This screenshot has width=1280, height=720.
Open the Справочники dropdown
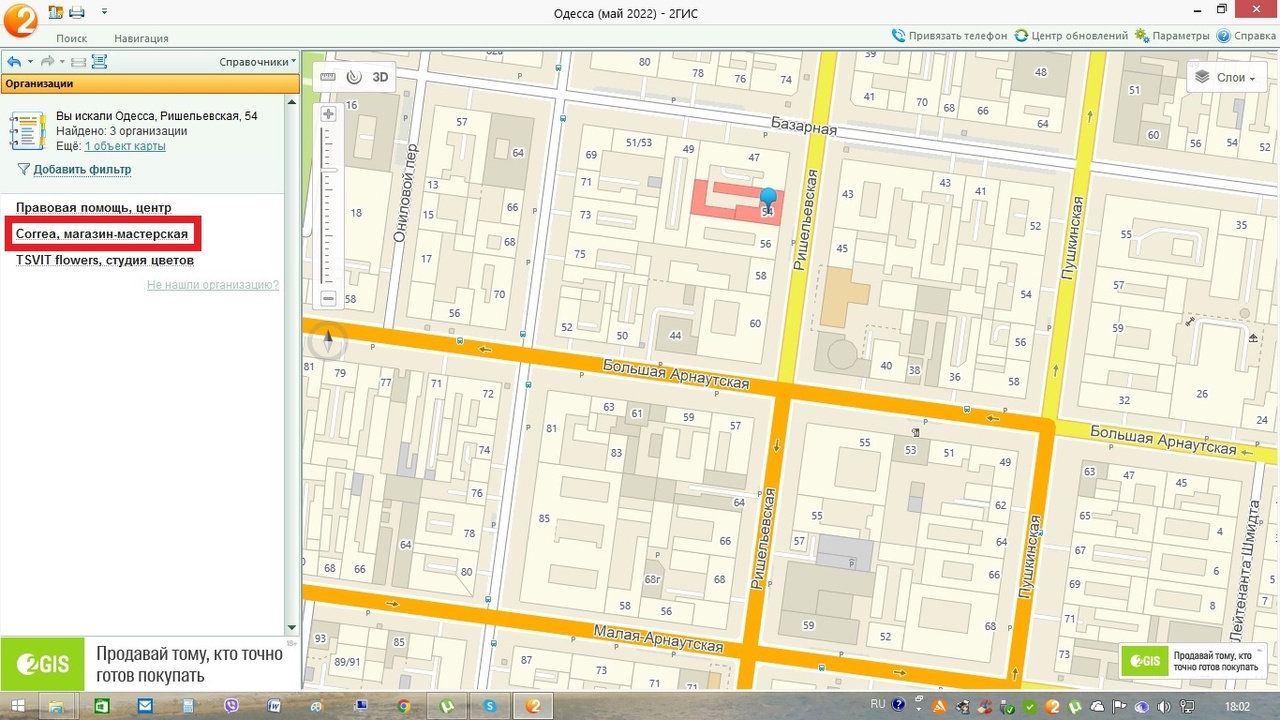pos(258,62)
